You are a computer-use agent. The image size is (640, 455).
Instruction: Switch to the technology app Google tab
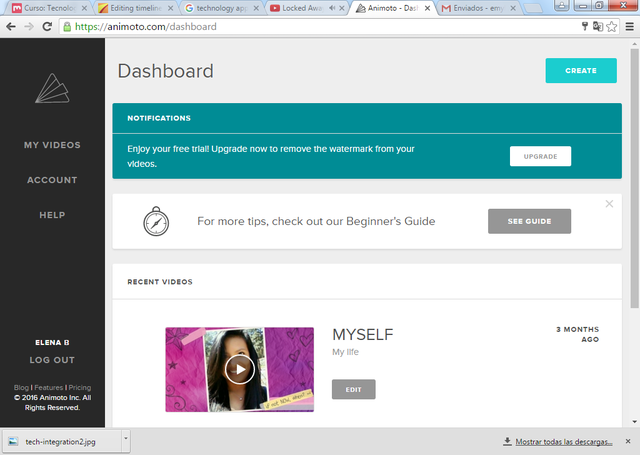tap(221, 8)
